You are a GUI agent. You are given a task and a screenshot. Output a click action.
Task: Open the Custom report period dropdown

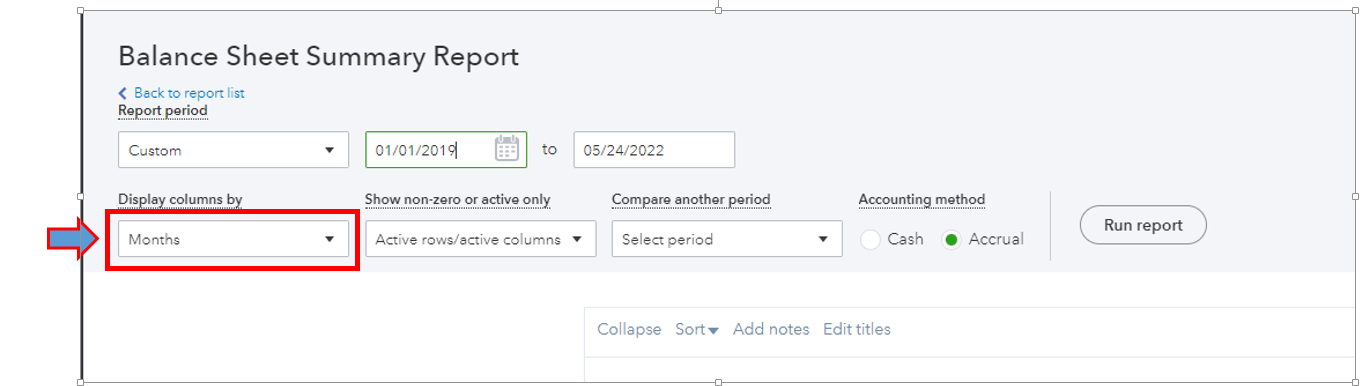[x=233, y=150]
